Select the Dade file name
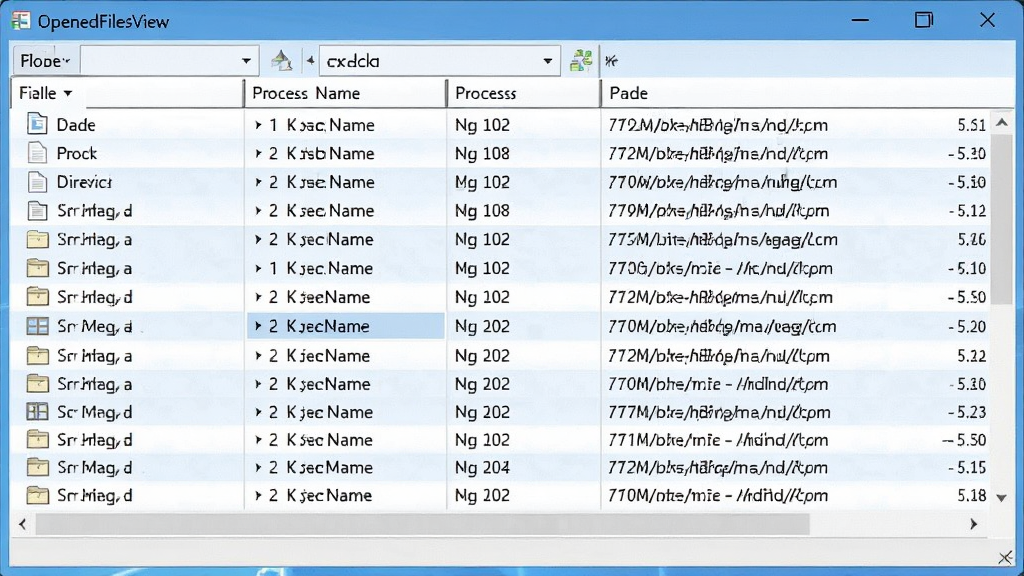 76,125
